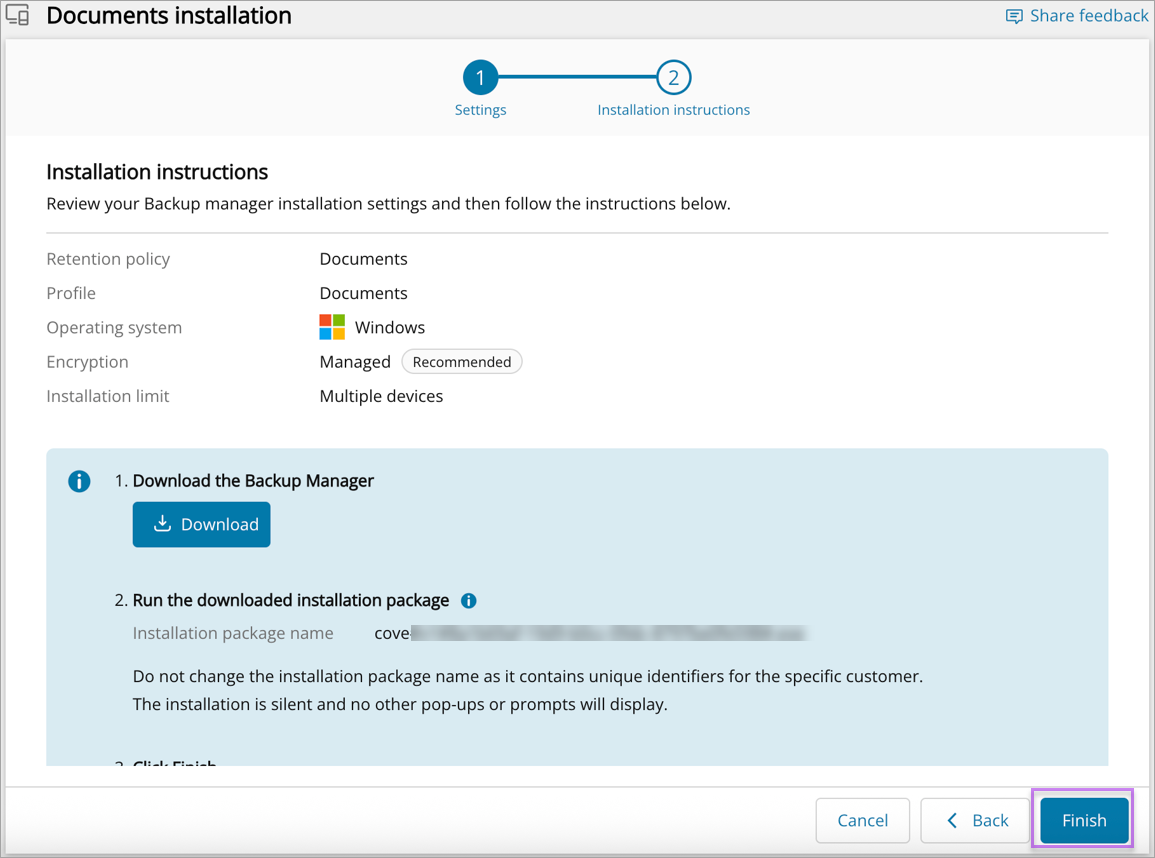Click the progress line between wizard steps

[x=577, y=77]
